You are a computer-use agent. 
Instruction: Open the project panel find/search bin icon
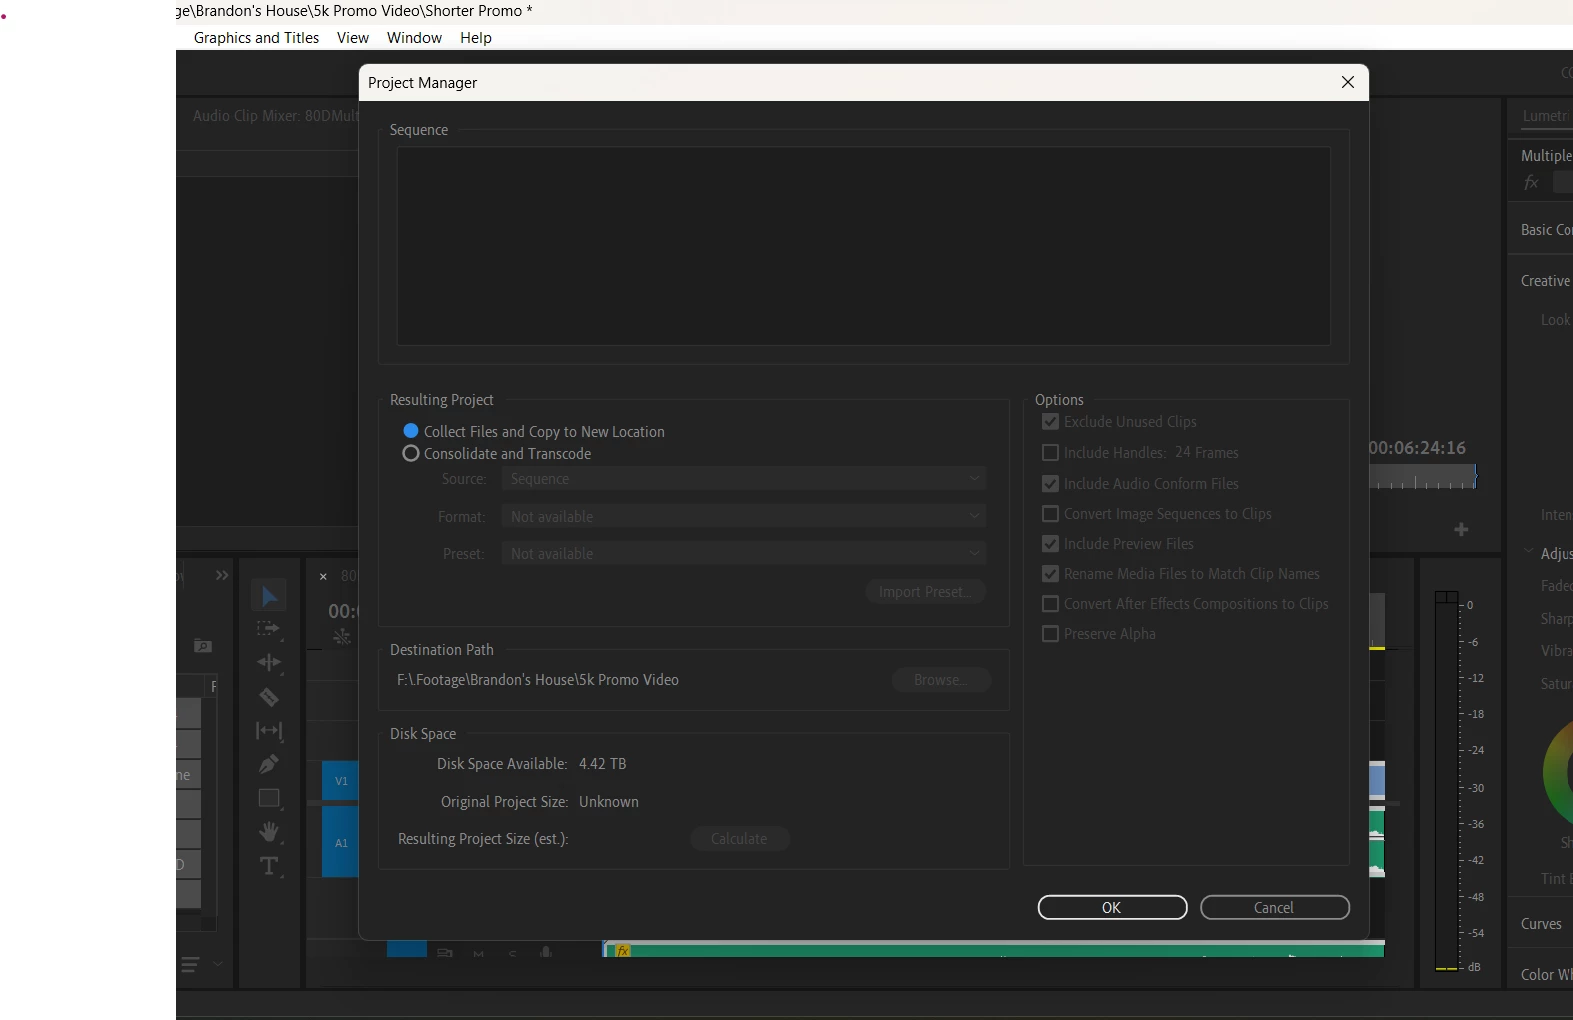(x=202, y=646)
